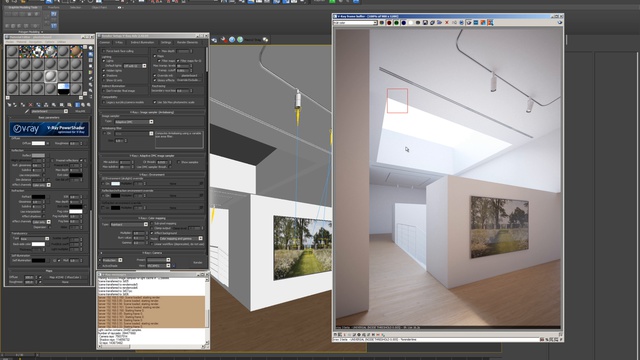Toggle Force back face culling checkbox
640x360 pixels.
coord(104,51)
